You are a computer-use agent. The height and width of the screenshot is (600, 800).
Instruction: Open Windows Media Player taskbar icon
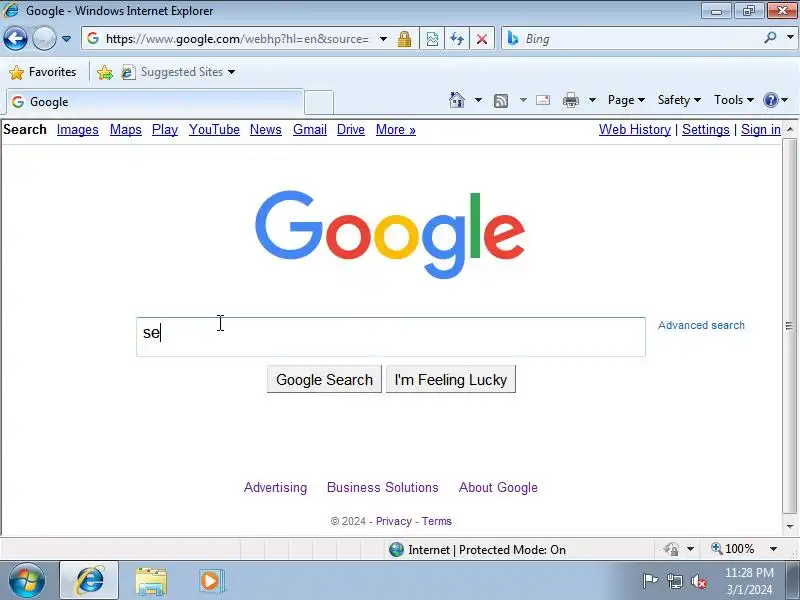210,581
